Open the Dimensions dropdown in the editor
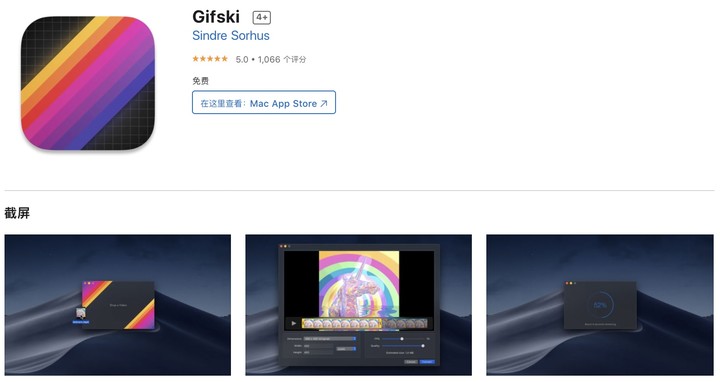This screenshot has width=720, height=382. 330,339
